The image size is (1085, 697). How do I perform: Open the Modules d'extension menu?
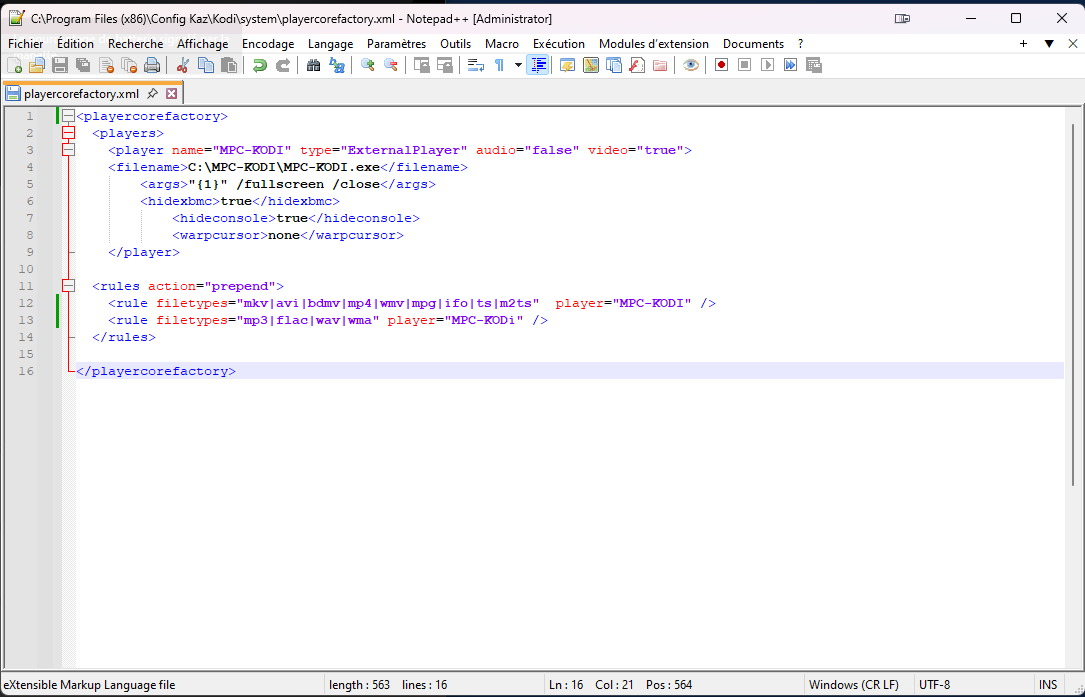[x=653, y=44]
